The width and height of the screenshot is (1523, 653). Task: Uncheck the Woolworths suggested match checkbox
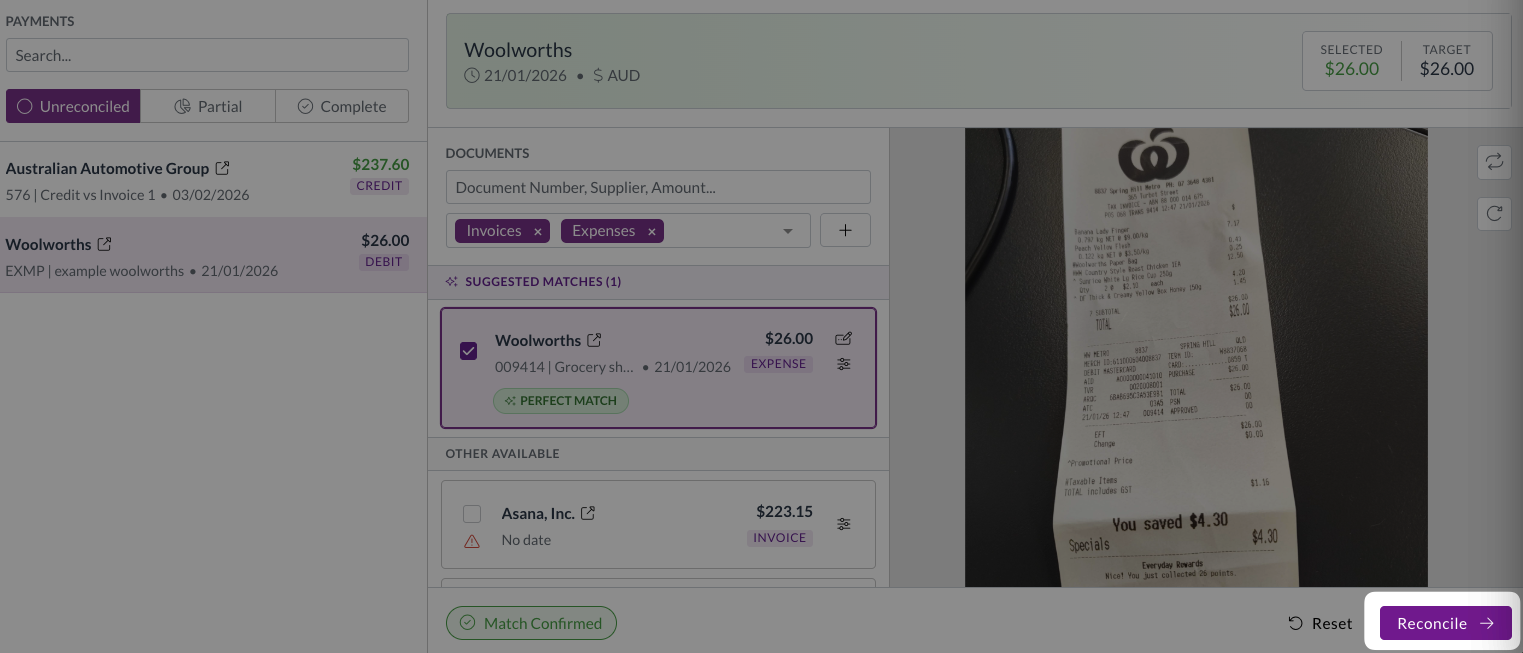pos(468,351)
